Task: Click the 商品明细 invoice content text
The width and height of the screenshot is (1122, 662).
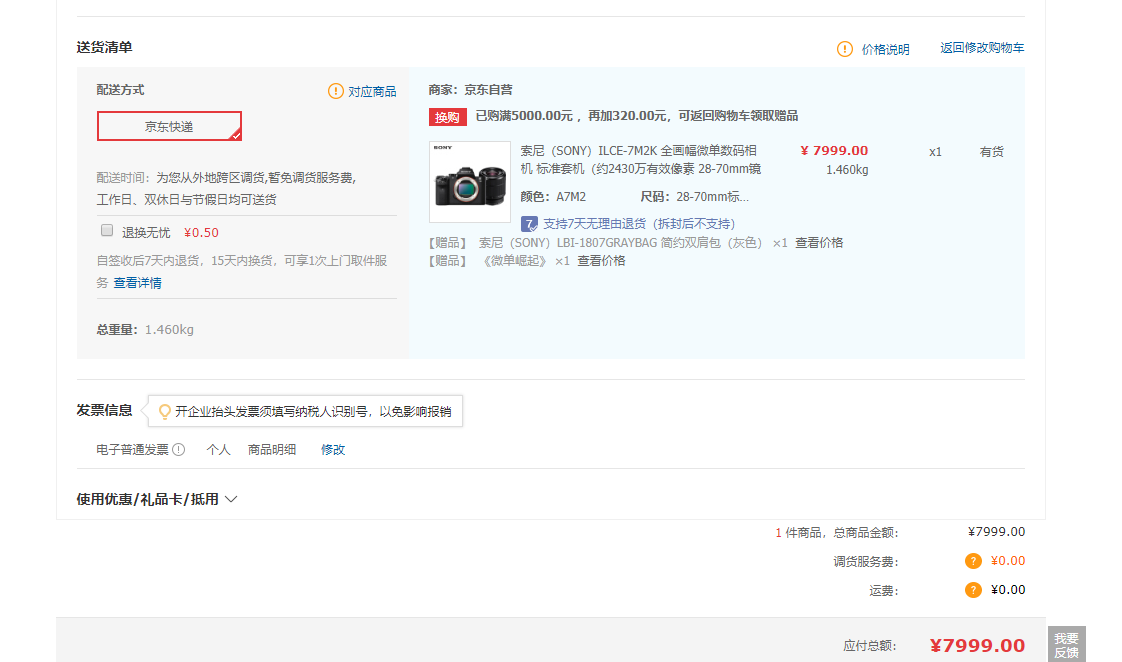Action: click(x=272, y=449)
